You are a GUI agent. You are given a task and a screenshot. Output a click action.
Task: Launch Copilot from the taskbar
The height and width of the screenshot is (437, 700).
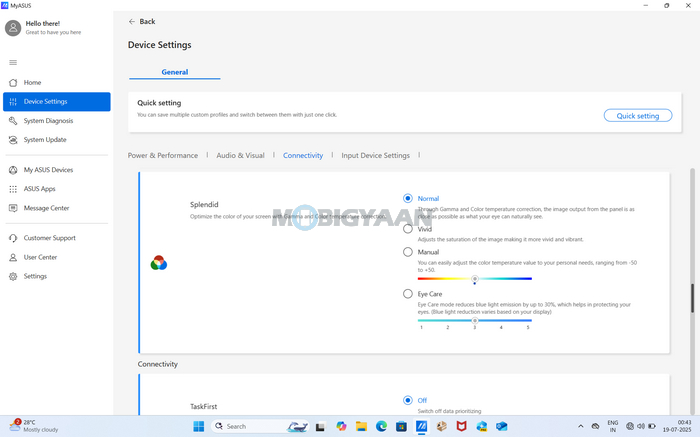pyautogui.click(x=342, y=426)
